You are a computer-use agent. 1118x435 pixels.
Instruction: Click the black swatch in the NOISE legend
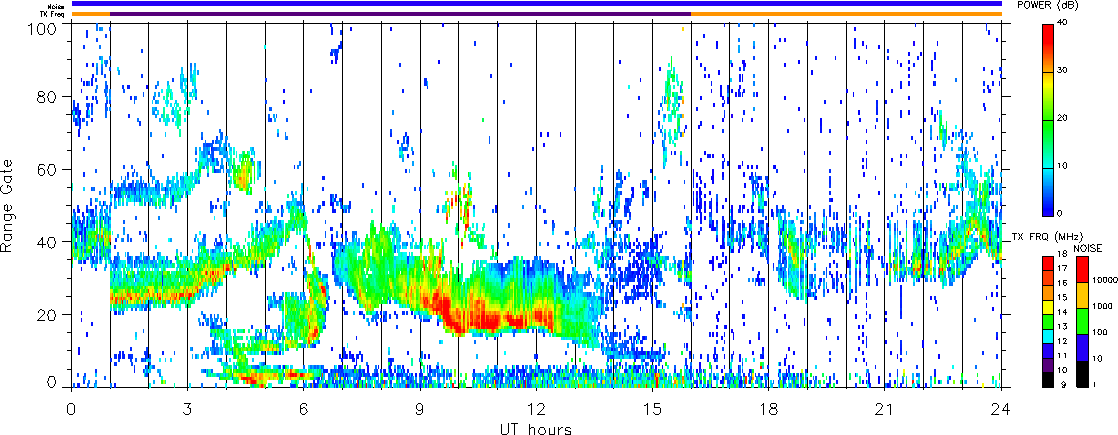1082,372
